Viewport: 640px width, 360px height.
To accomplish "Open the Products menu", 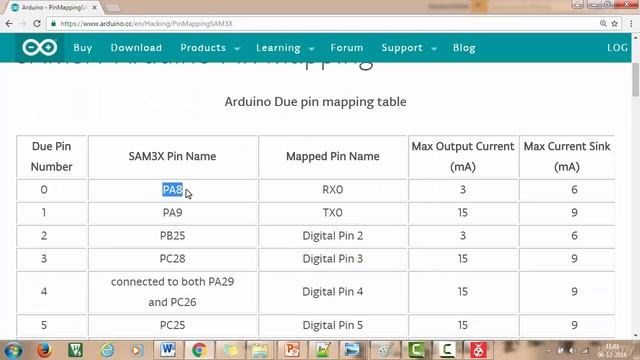I will [x=203, y=48].
